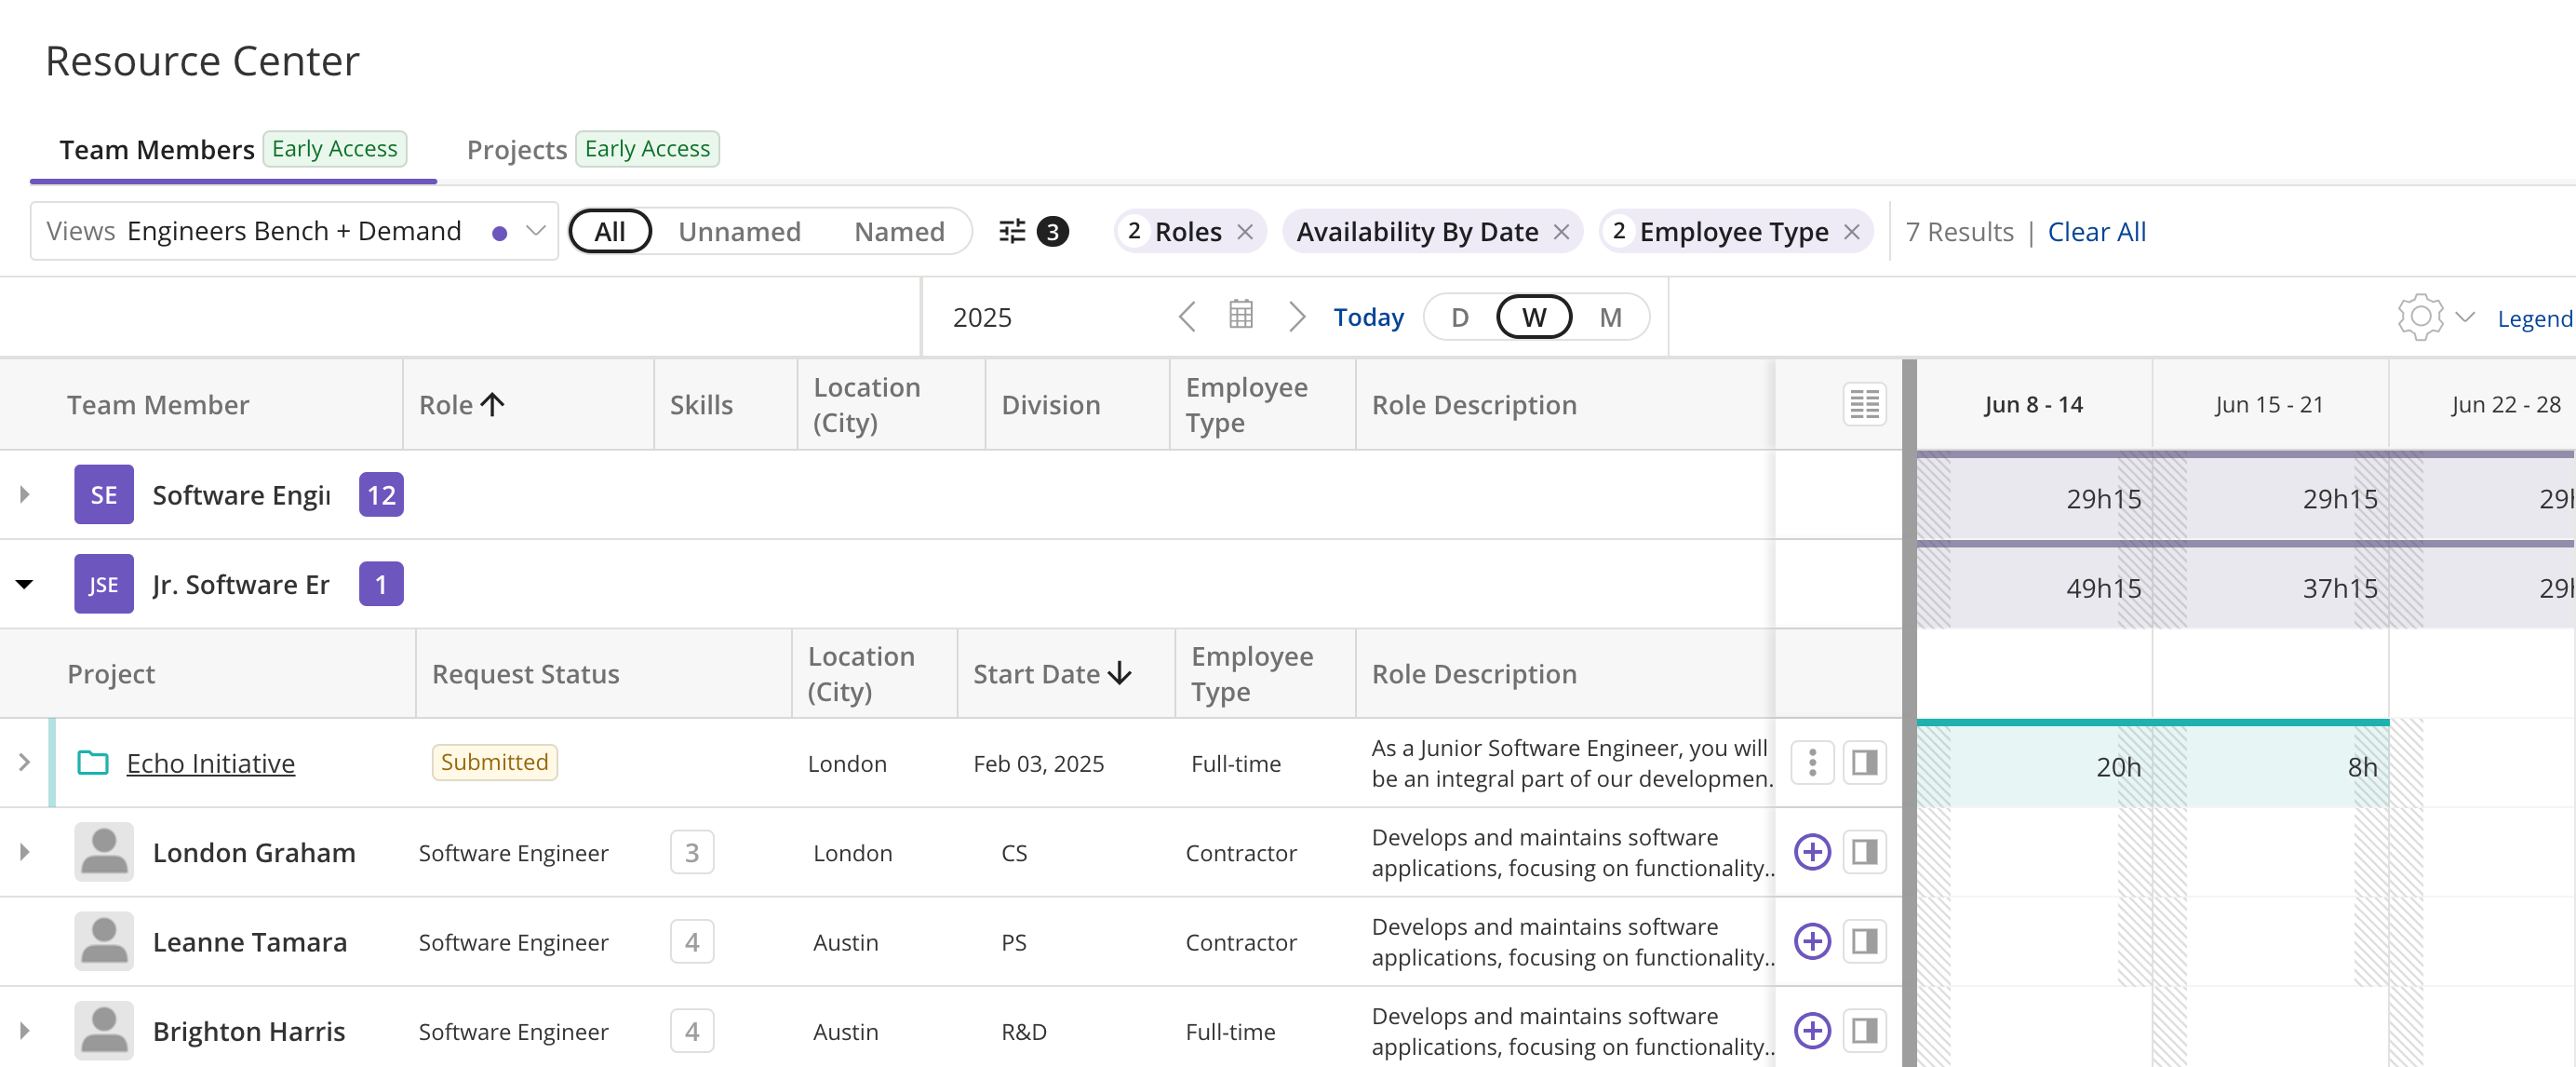
Task: Expand the Software Engineer role group
Action: [x=25, y=494]
